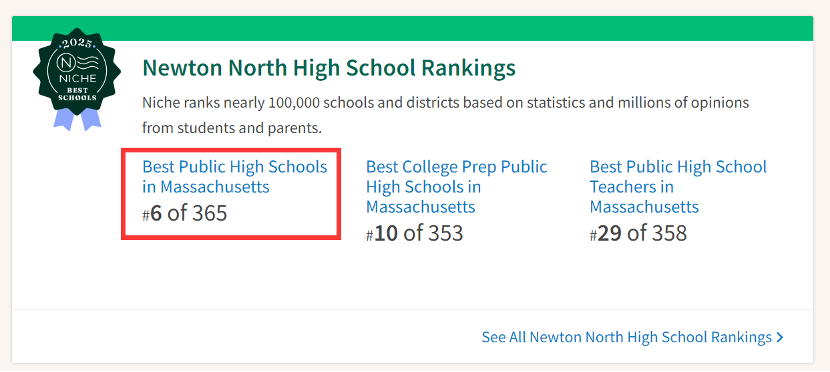This screenshot has height=372, width=830.
Task: Click the bold 10 in the college prep ranking
Action: (x=386, y=233)
